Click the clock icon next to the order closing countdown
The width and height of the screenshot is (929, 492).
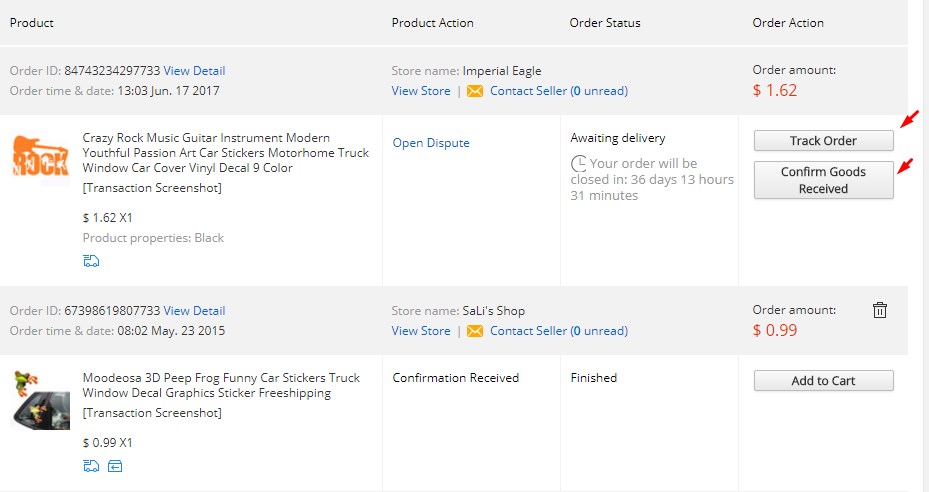tap(578, 163)
